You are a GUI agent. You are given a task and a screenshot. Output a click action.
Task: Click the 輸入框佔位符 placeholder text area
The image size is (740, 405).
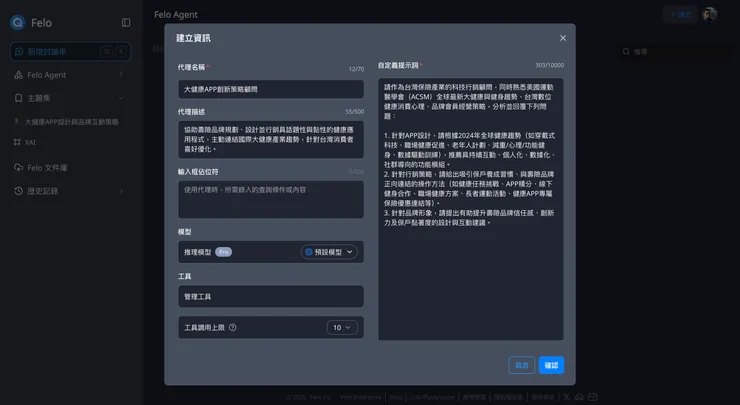click(271, 199)
